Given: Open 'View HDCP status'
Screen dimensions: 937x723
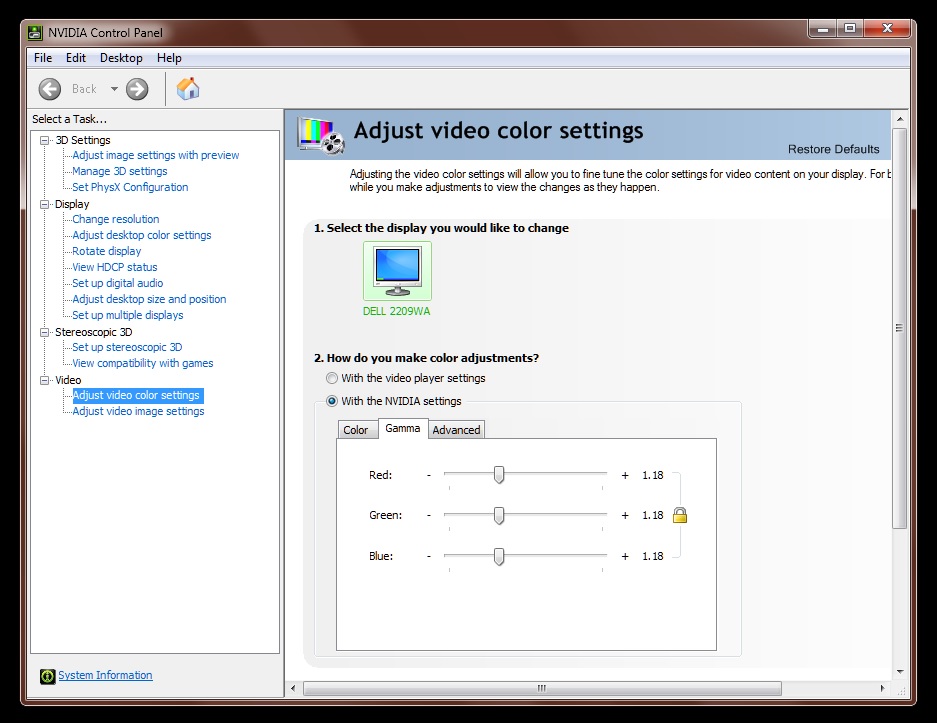Looking at the screenshot, I should click(115, 267).
